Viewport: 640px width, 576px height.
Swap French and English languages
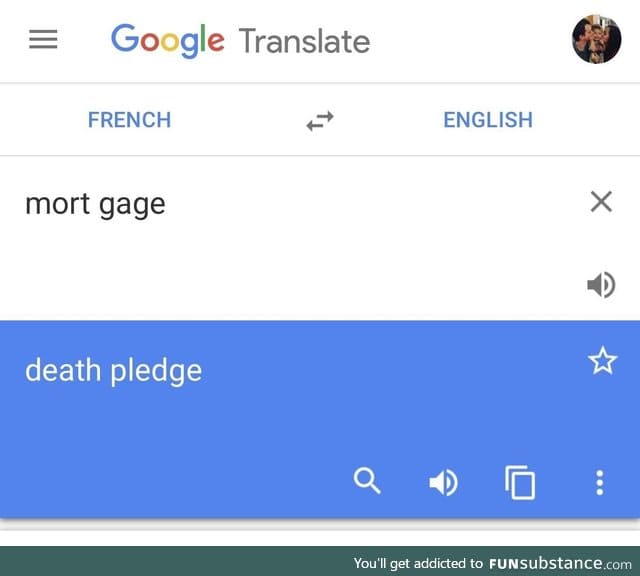point(320,121)
